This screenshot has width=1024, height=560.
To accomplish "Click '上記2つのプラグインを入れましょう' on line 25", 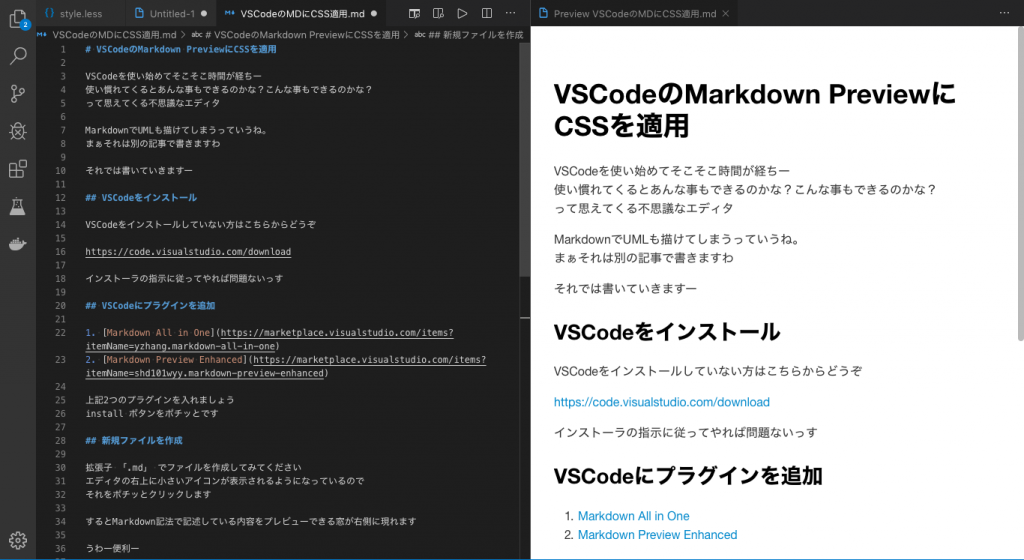I will point(160,399).
